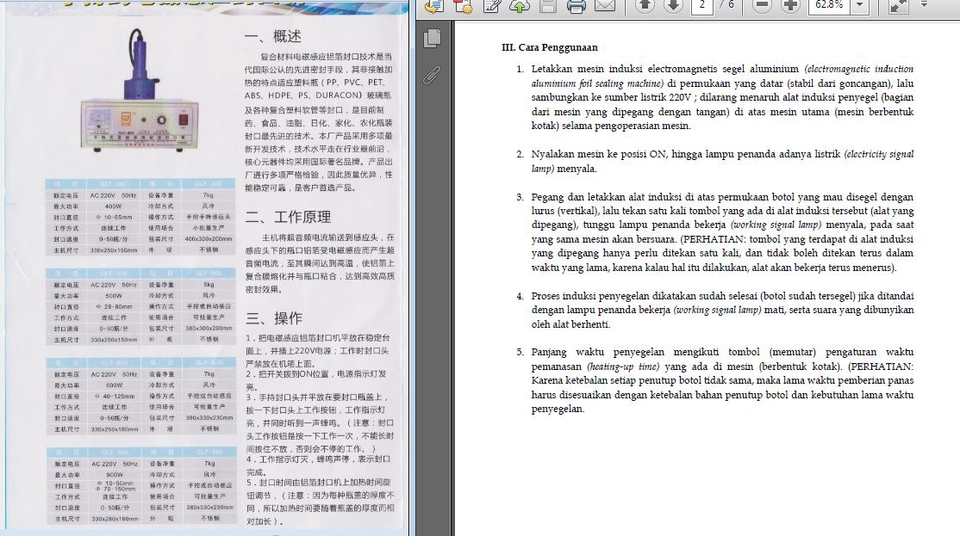Zoom in with plus button

(x=790, y=6)
